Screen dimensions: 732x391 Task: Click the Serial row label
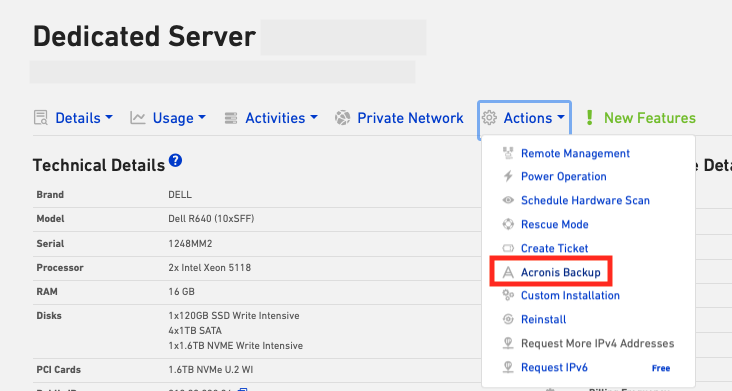50,244
